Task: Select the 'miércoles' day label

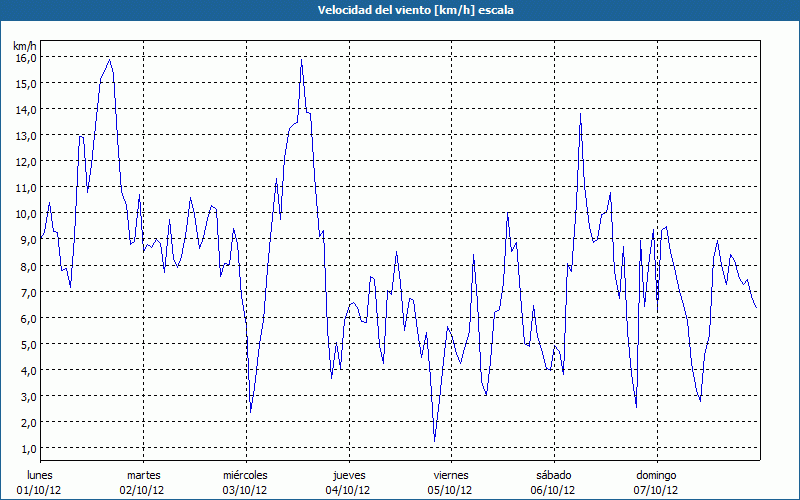Action: point(245,475)
